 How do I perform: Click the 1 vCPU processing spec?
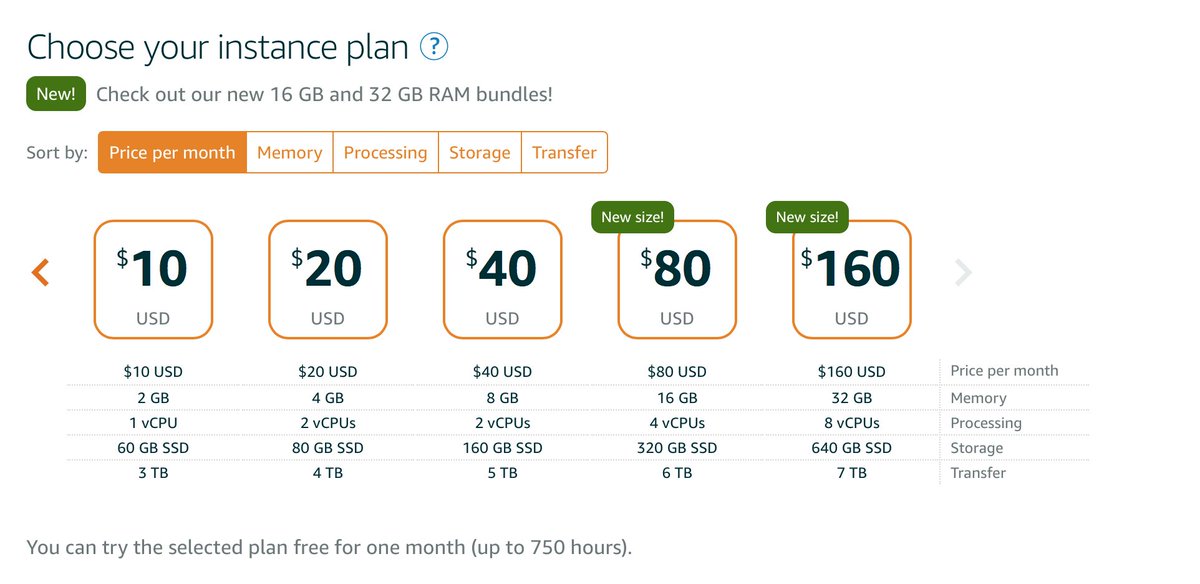tap(153, 423)
